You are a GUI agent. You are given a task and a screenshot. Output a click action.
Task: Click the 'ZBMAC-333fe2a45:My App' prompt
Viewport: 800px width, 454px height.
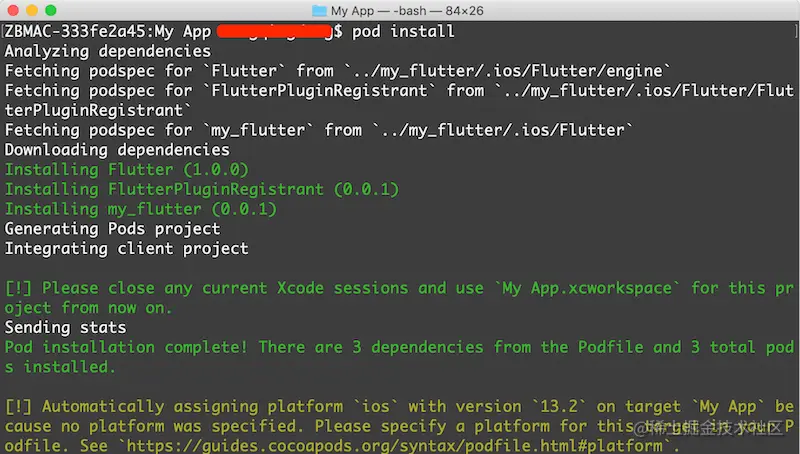click(108, 32)
